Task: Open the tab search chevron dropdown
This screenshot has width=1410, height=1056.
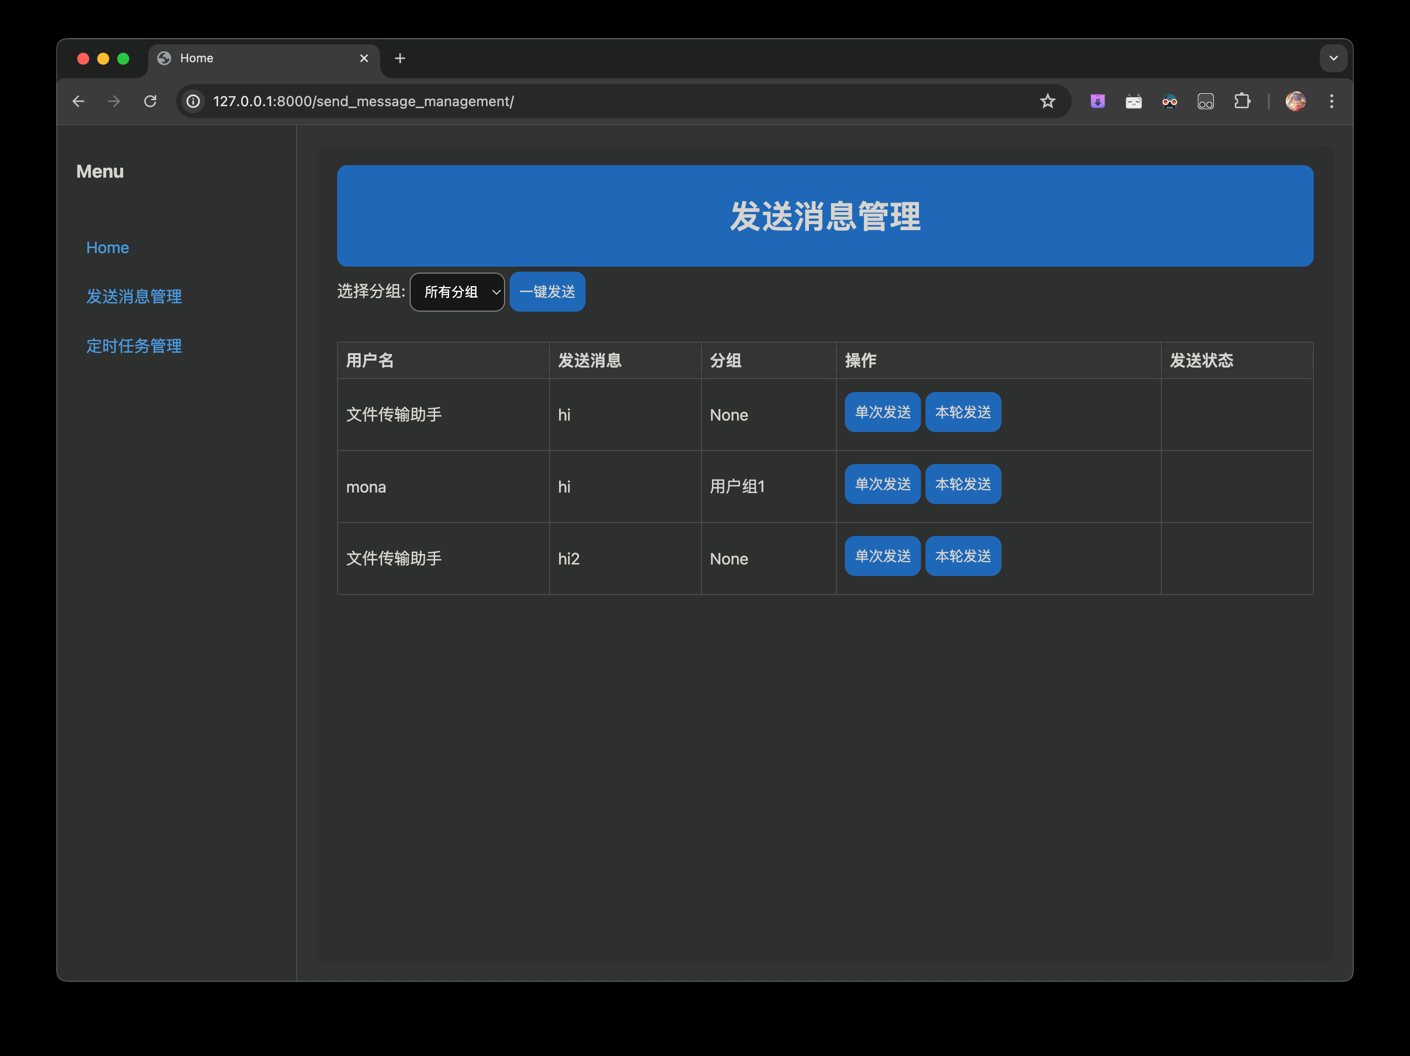Action: point(1333,58)
